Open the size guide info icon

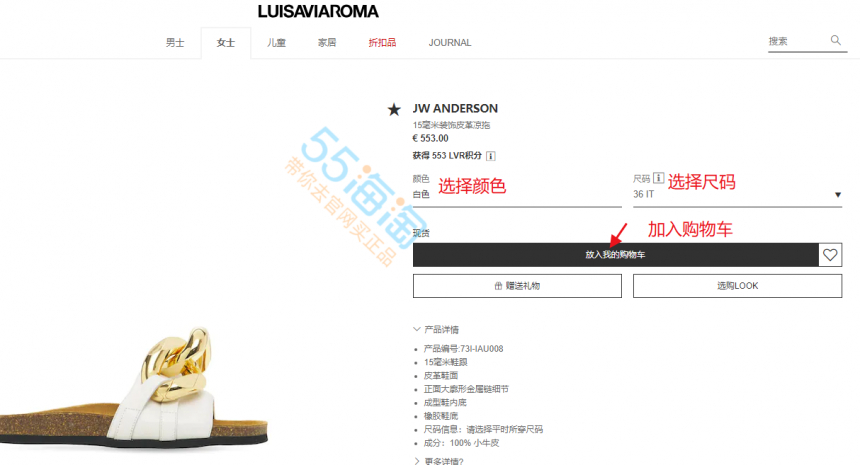pyautogui.click(x=659, y=178)
